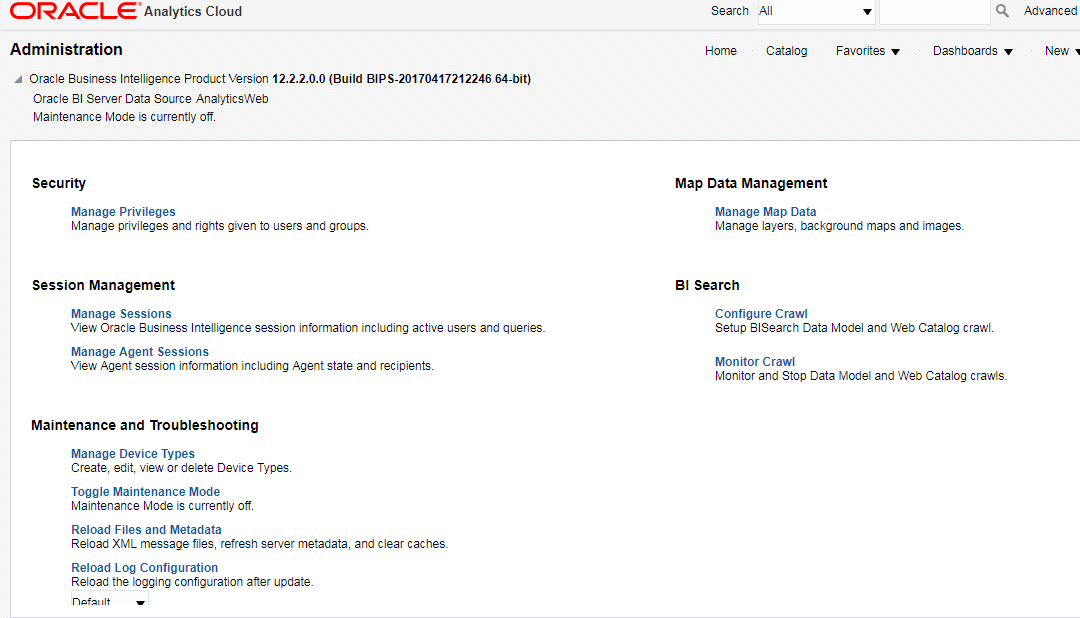Click the search magnifier icon

pyautogui.click(x=1002, y=11)
